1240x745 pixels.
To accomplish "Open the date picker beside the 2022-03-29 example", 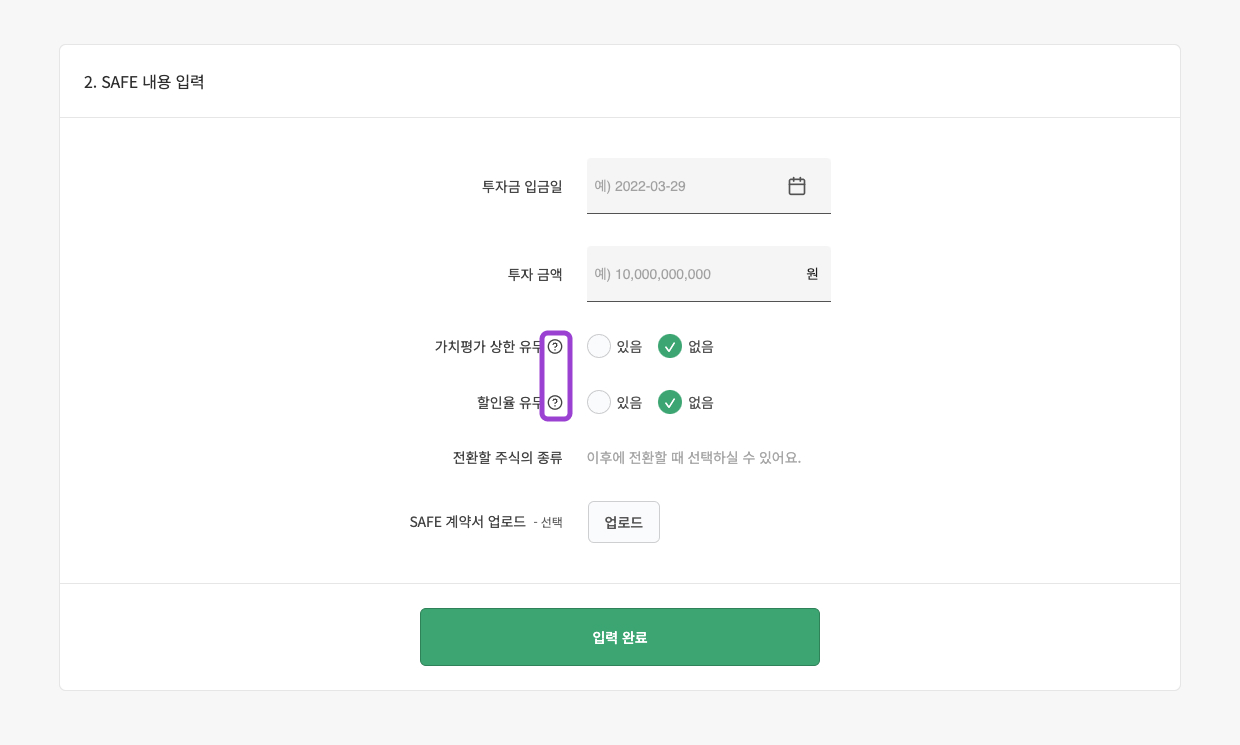I will tap(797, 186).
